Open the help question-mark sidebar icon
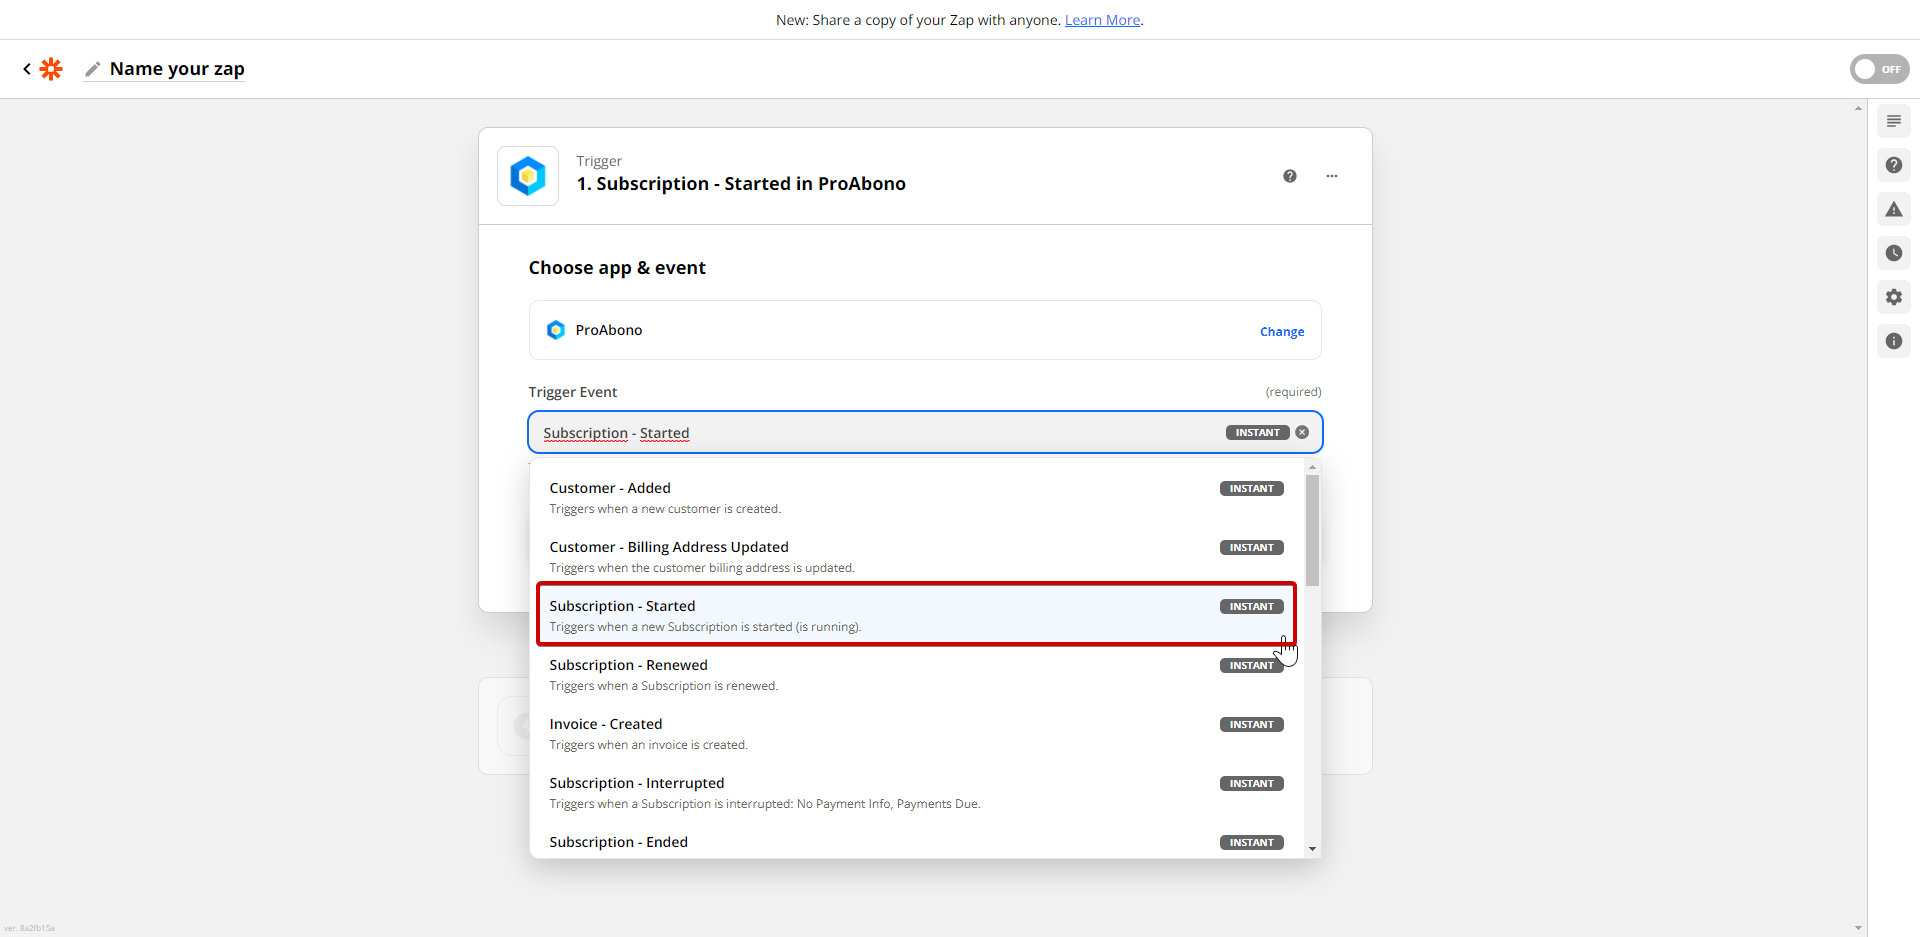This screenshot has width=1920, height=937. tap(1894, 165)
